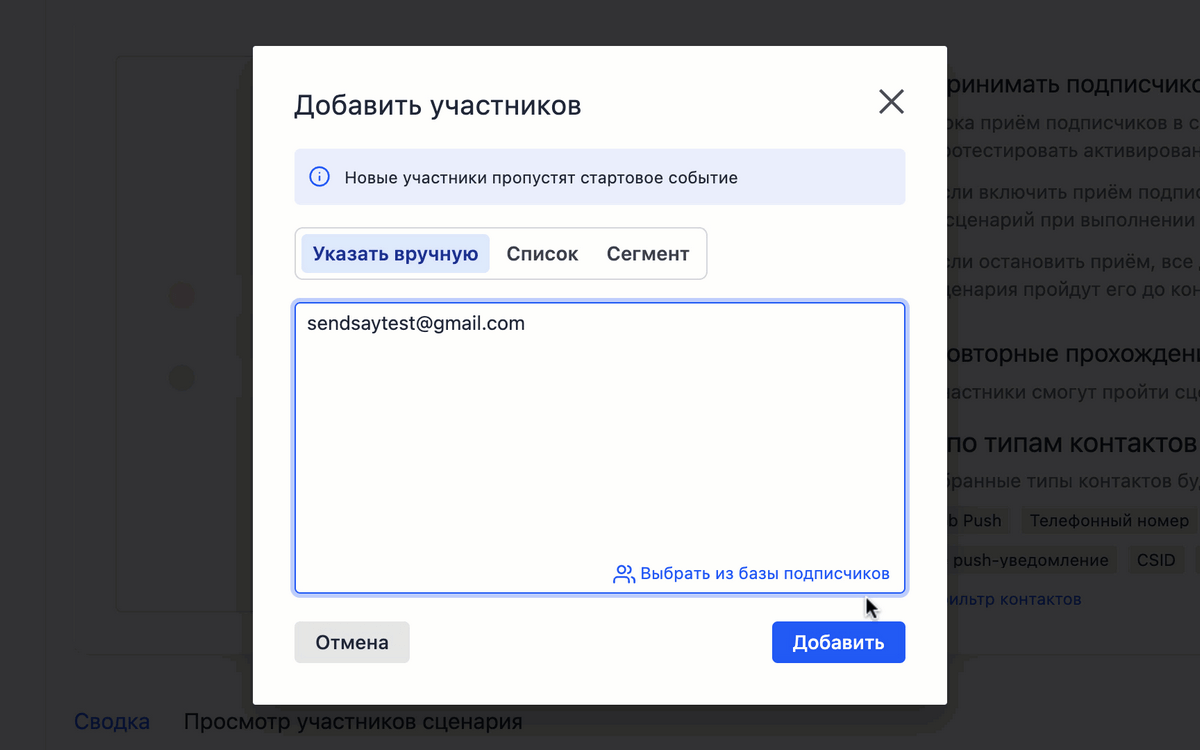Switch to the Список tab

point(542,254)
